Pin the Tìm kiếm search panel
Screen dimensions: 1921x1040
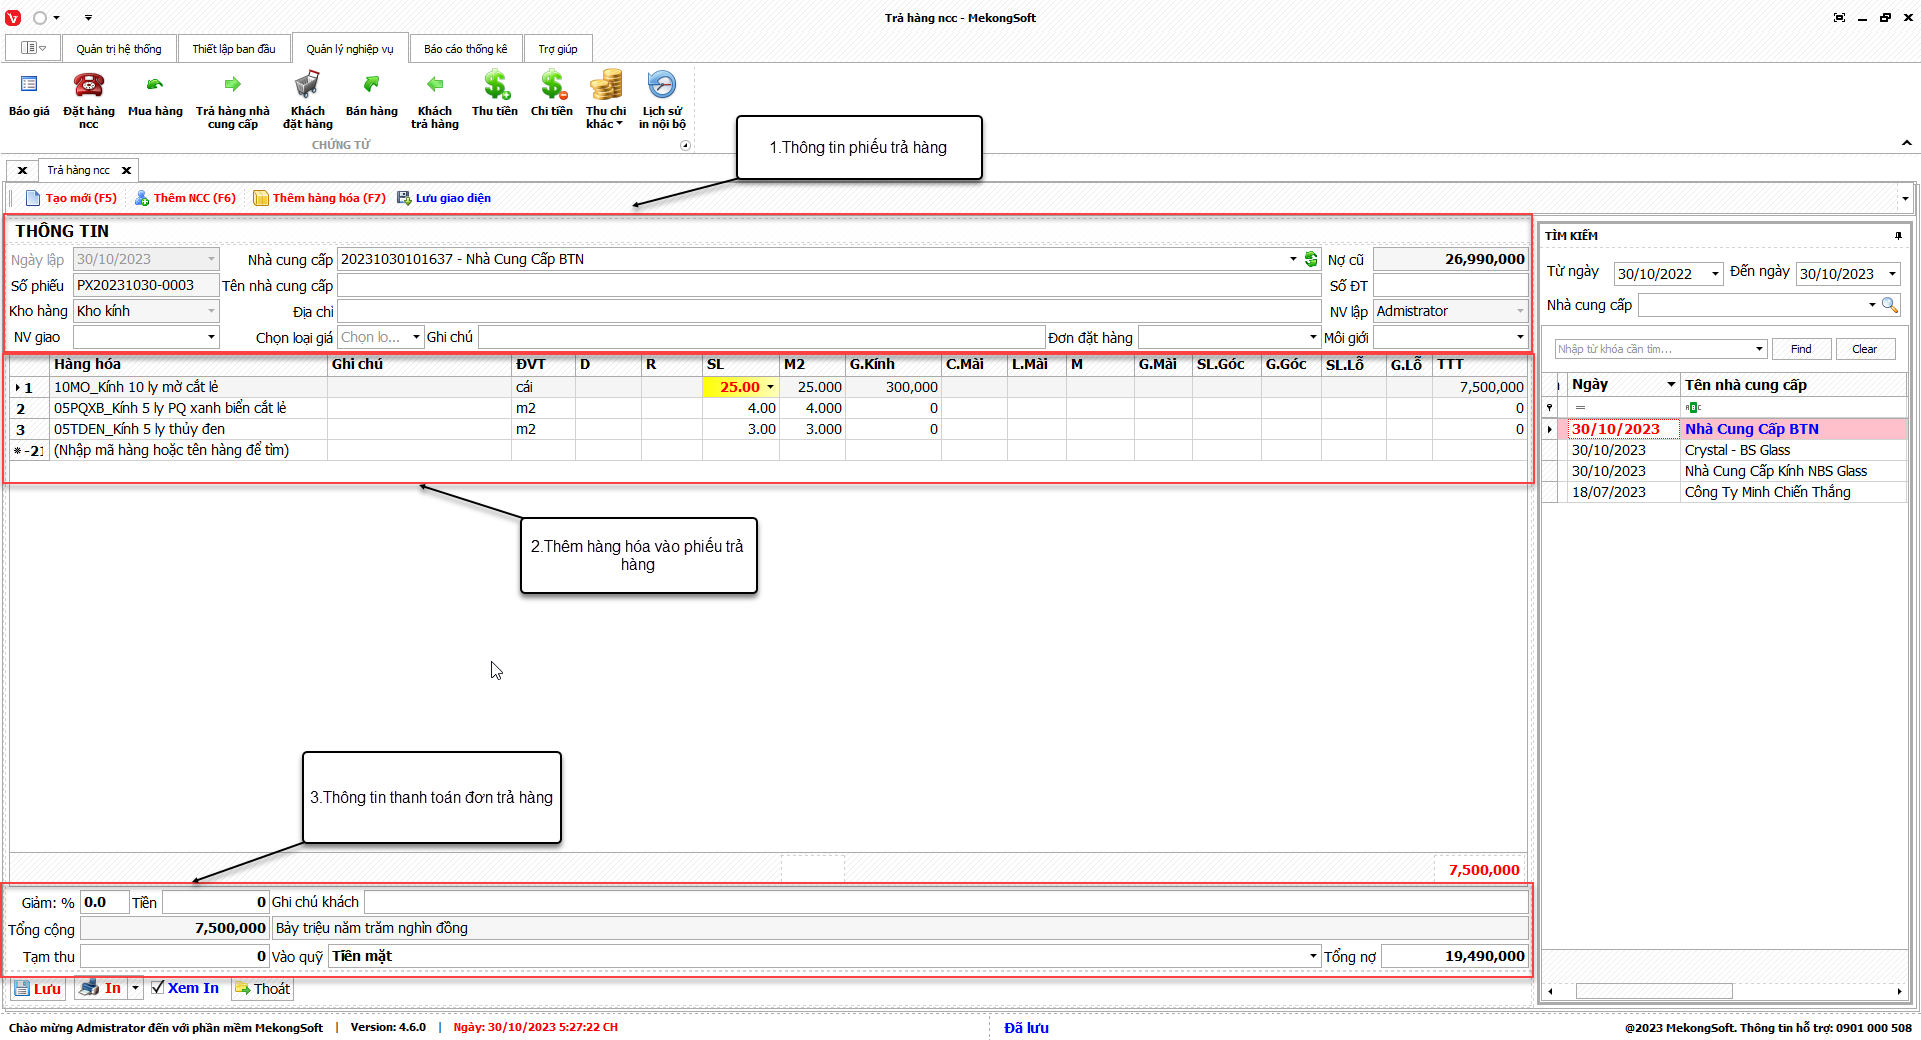click(x=1898, y=236)
